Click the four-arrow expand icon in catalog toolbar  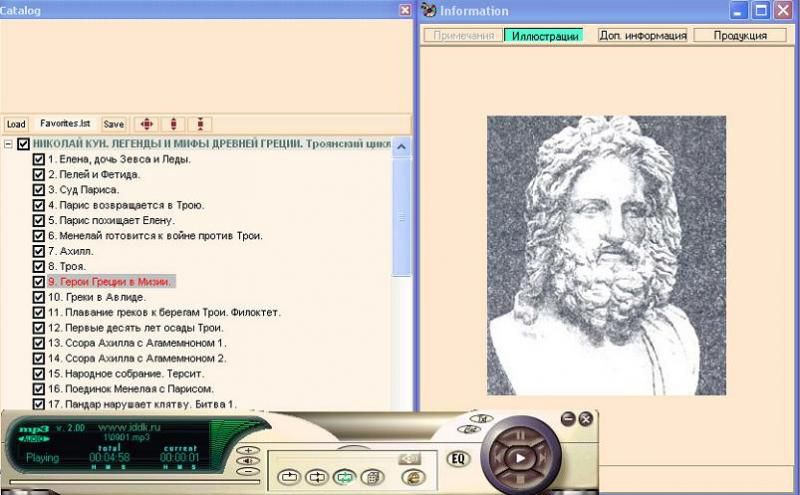coord(146,124)
